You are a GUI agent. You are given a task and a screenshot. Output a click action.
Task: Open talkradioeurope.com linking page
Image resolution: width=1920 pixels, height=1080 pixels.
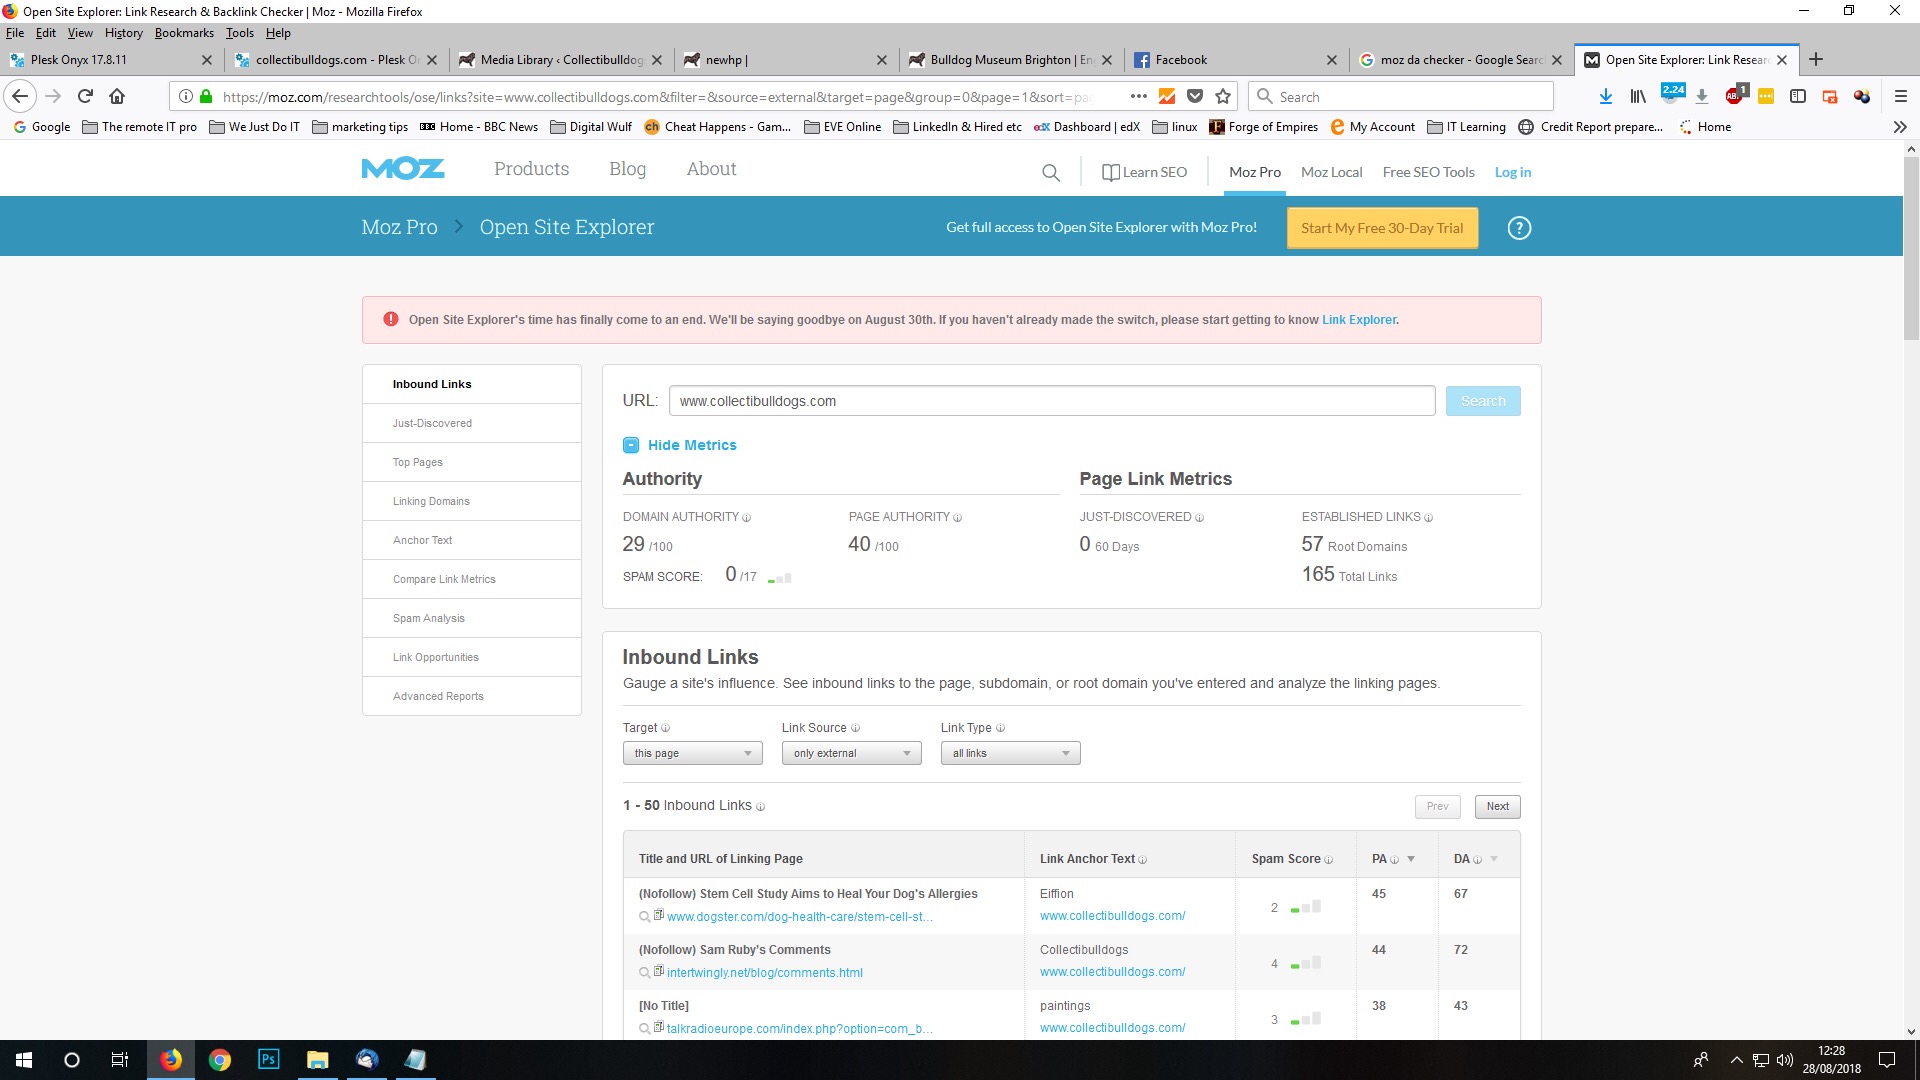point(799,1029)
